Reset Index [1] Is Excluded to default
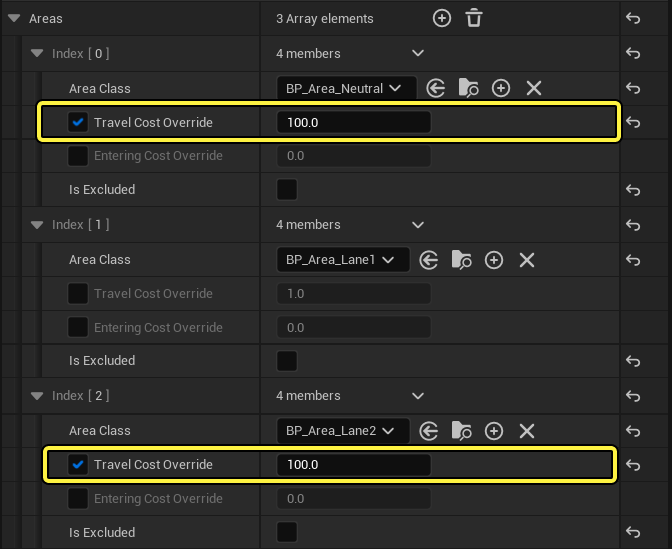Viewport: 672px width, 549px height. (633, 361)
